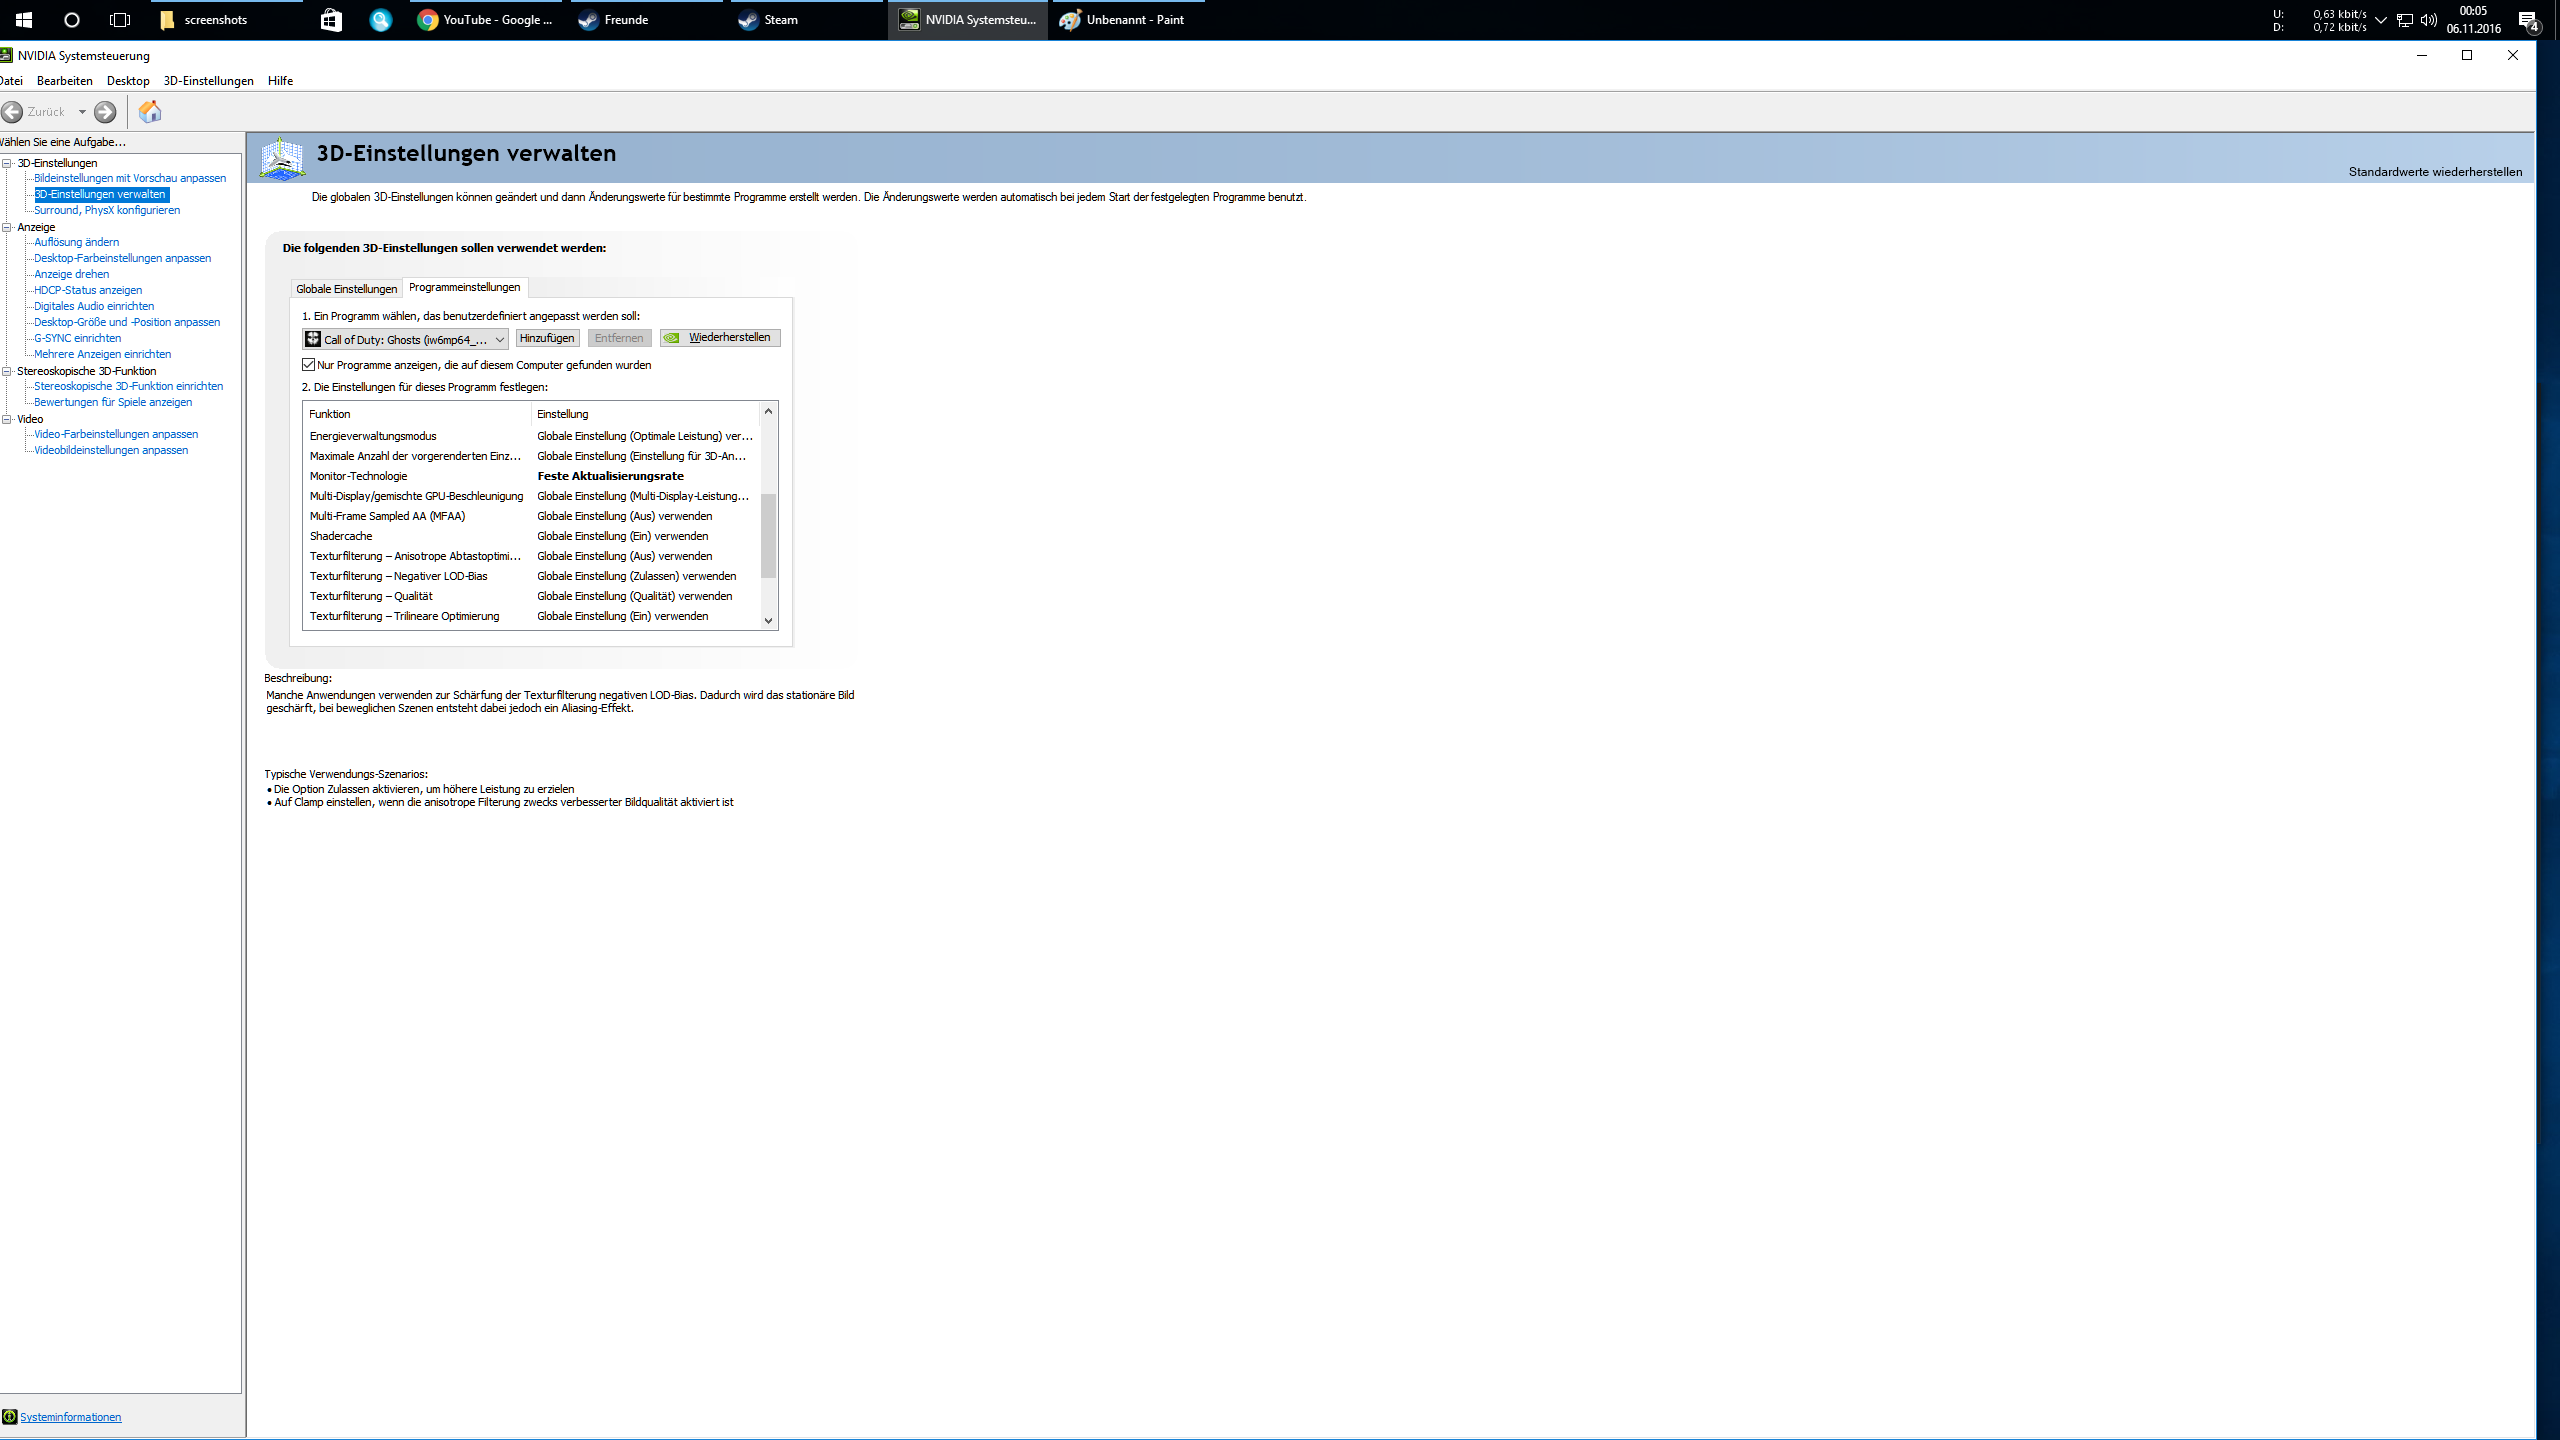Open the 3D-Einstellungen menu
The height and width of the screenshot is (1440, 2560).
(208, 81)
